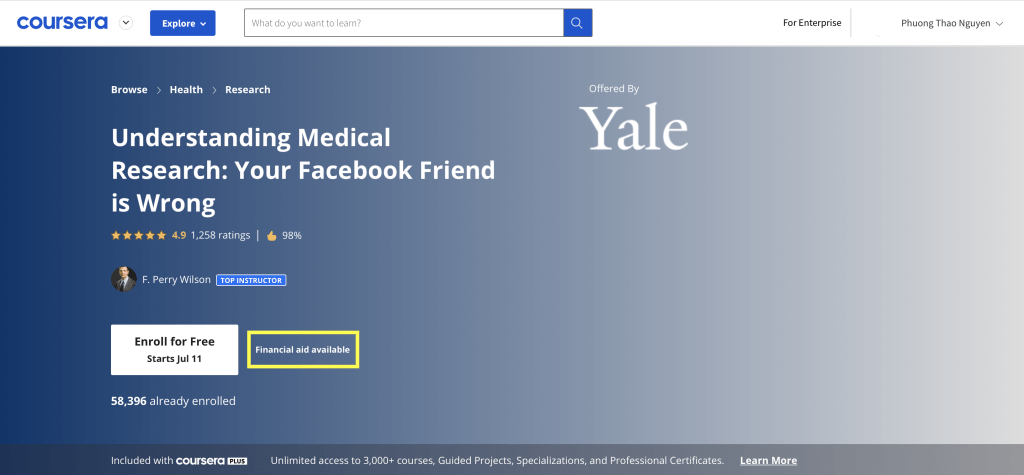Click the Coursera Plus logo in banner
Screen dimensions: 1024x475
click(211, 461)
